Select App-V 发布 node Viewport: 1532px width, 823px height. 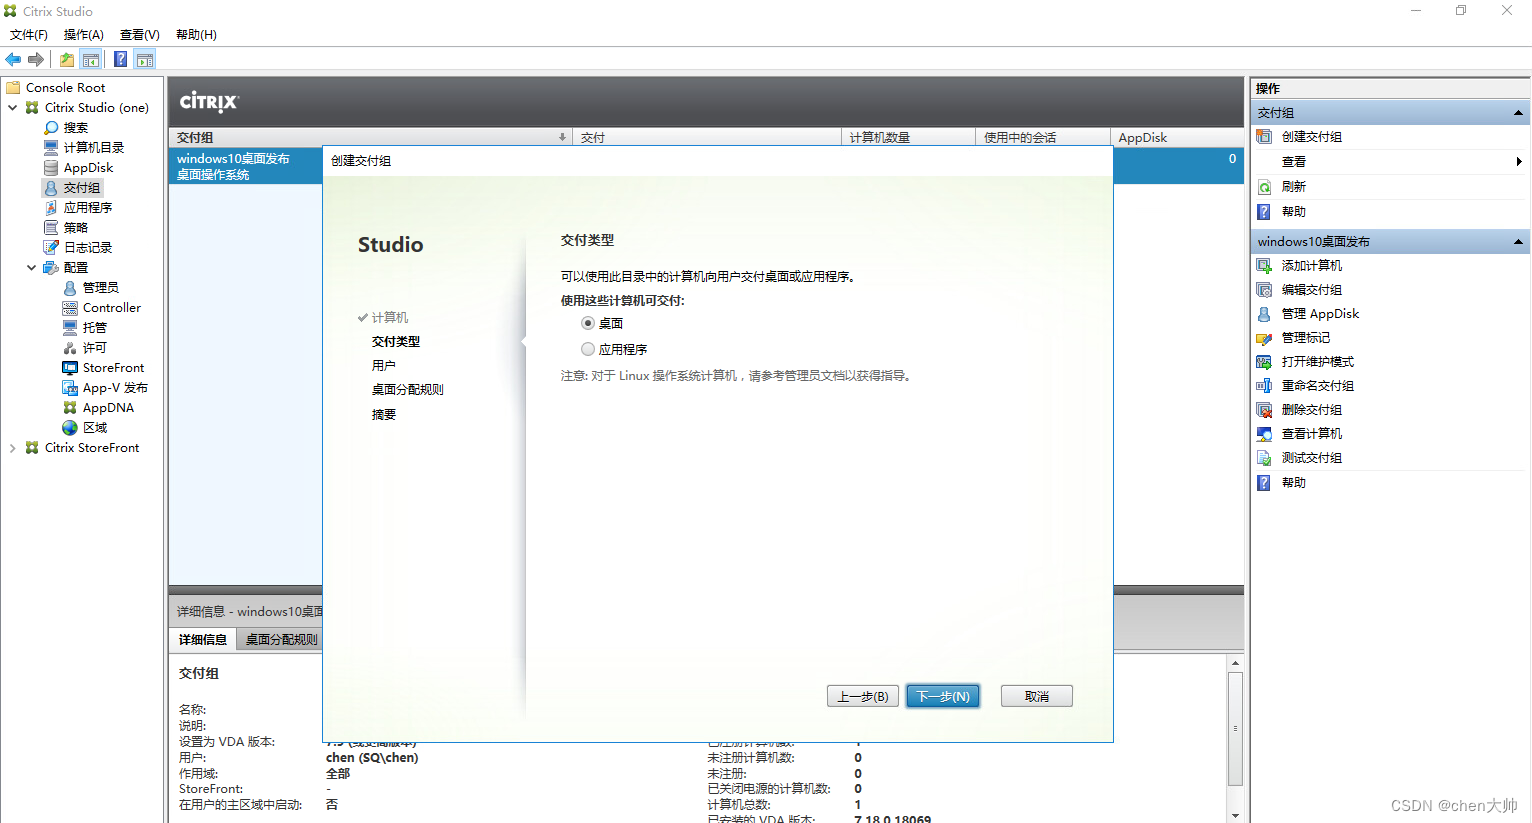(x=115, y=388)
